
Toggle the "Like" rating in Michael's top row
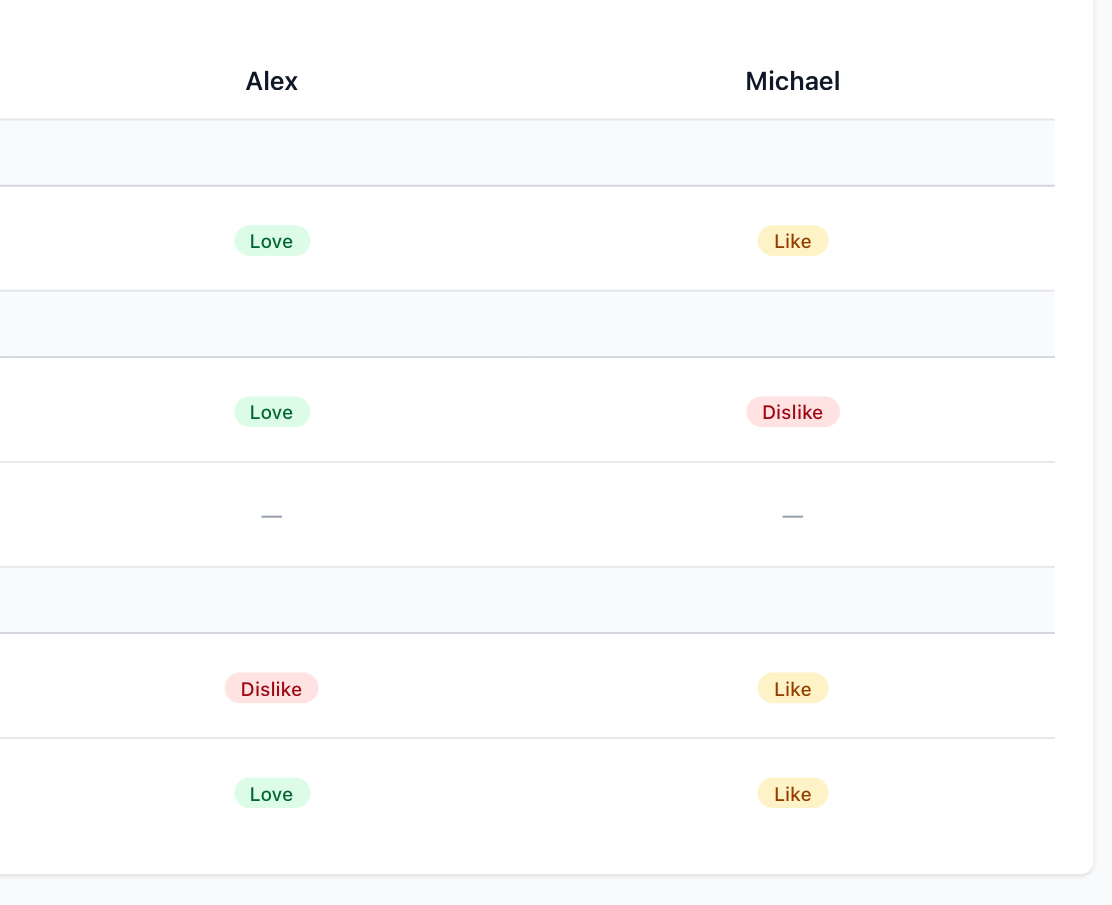pyautogui.click(x=792, y=240)
